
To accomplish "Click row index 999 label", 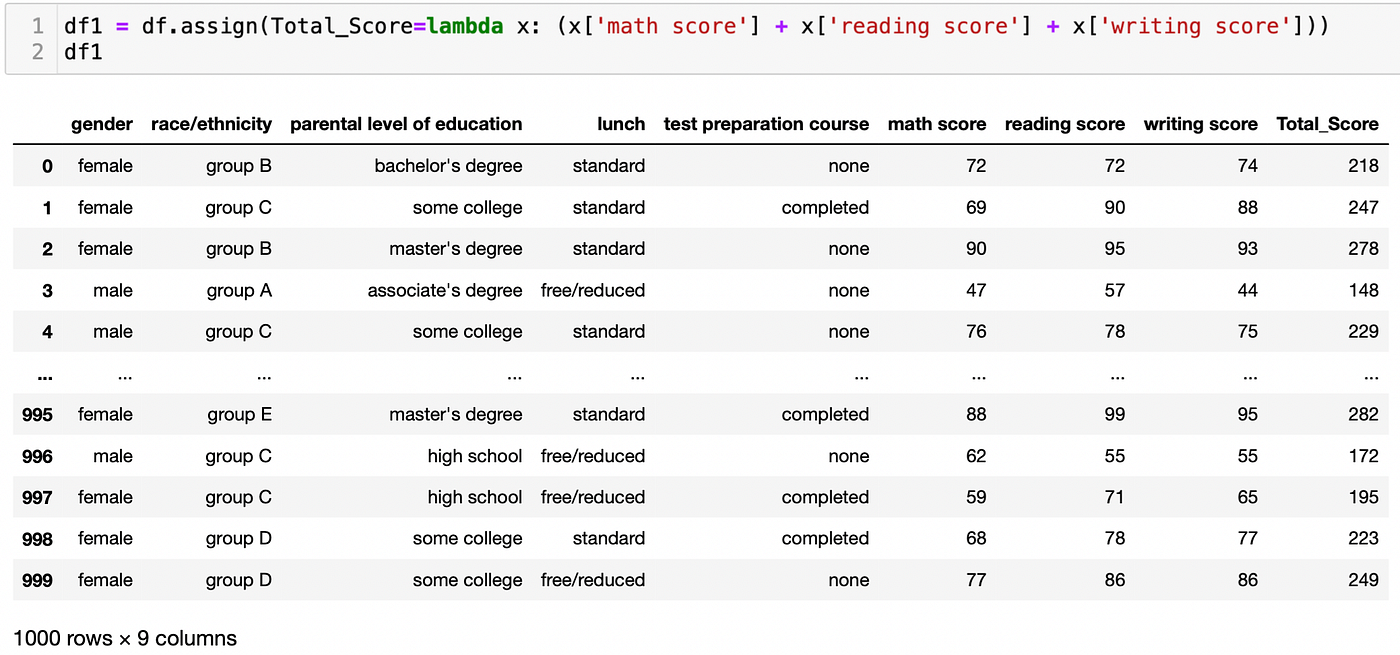I will (37, 580).
